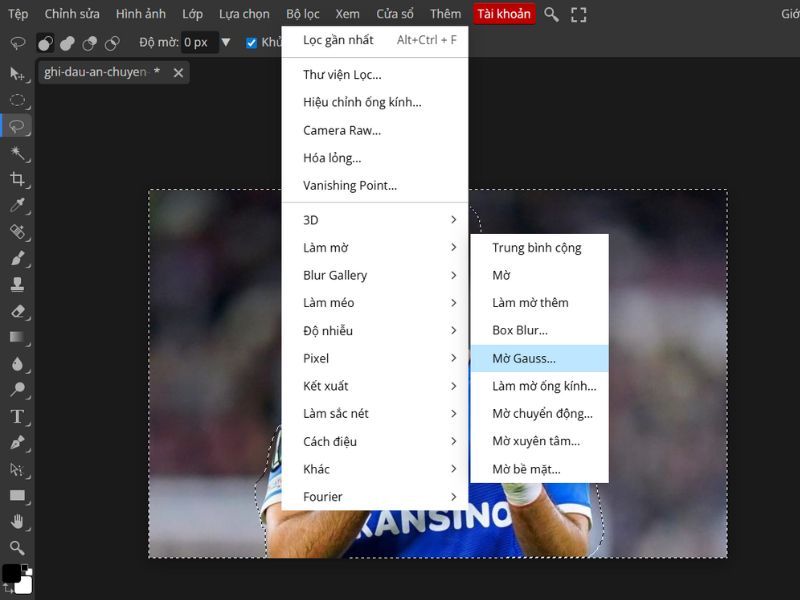Image resolution: width=800 pixels, height=600 pixels.
Task: Select the Spot Healing Brush tool
Action: point(17,232)
